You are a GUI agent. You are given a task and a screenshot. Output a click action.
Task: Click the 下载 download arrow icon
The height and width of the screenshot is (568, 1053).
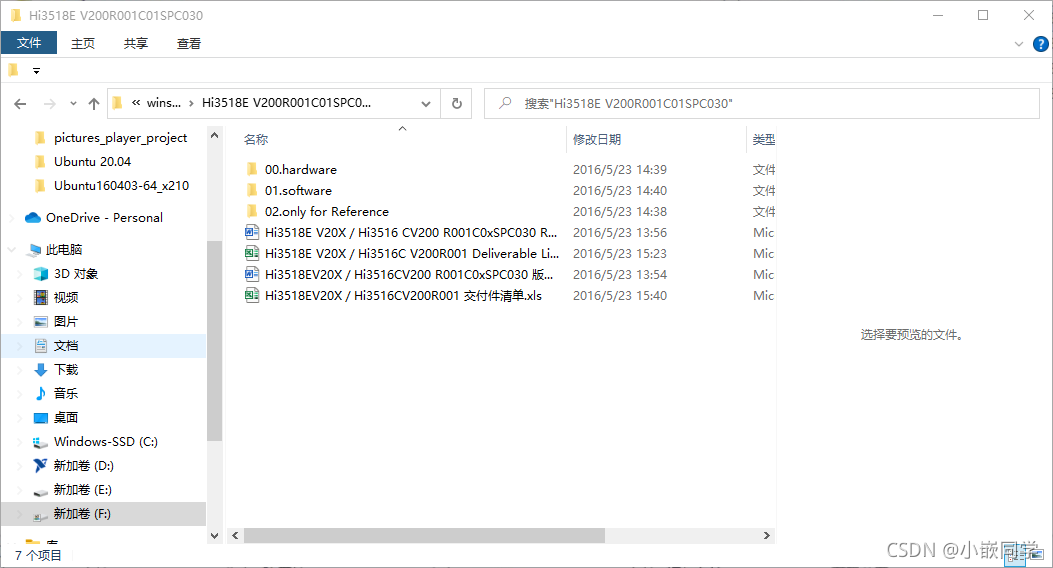(x=41, y=370)
